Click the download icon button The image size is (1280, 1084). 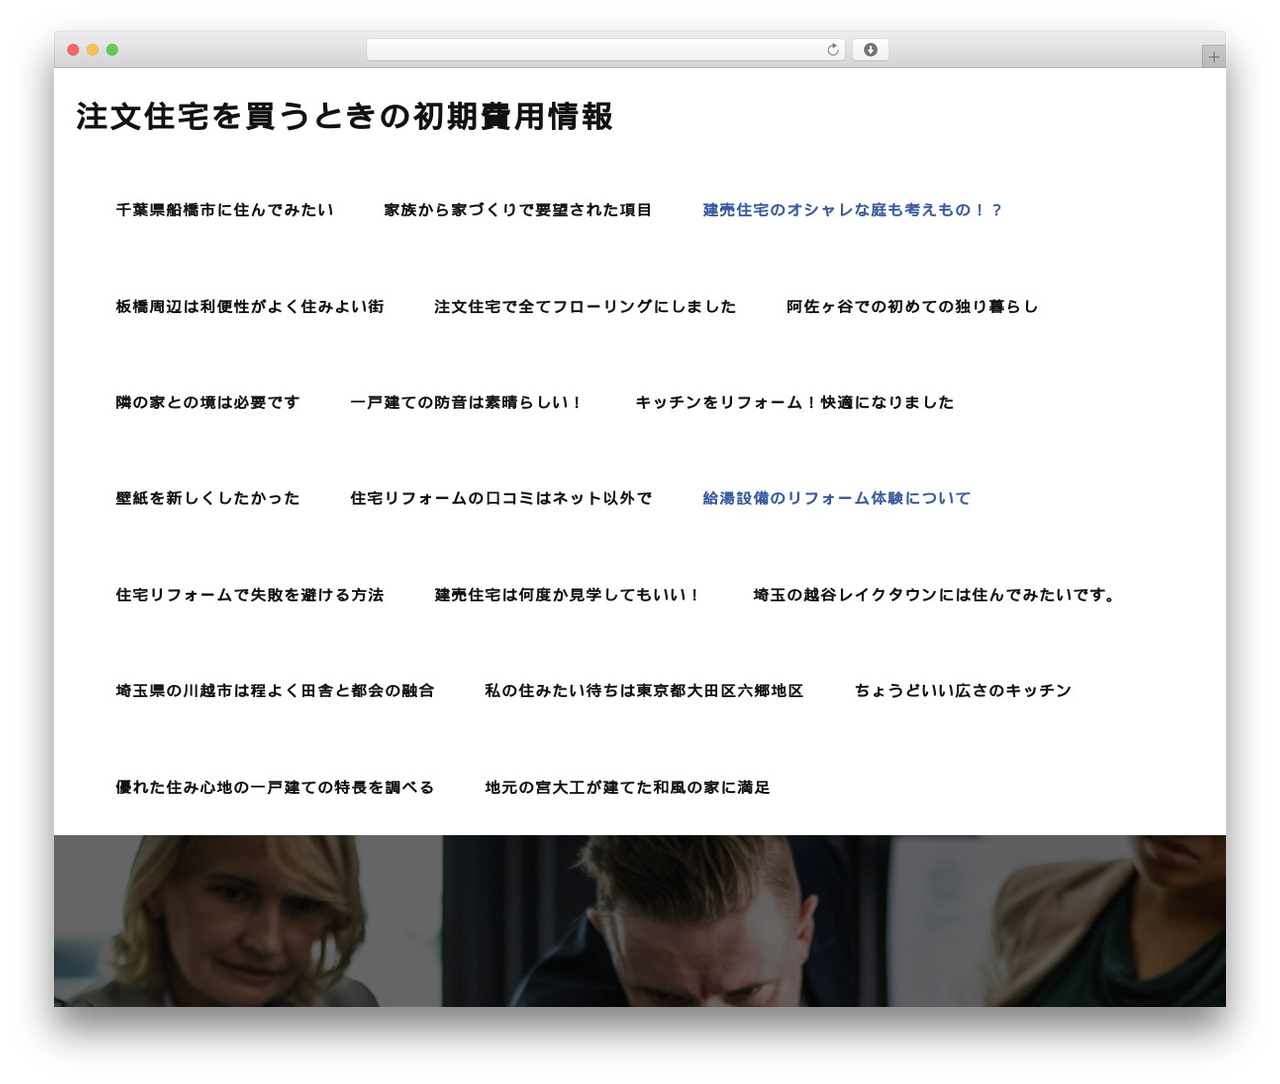point(870,50)
